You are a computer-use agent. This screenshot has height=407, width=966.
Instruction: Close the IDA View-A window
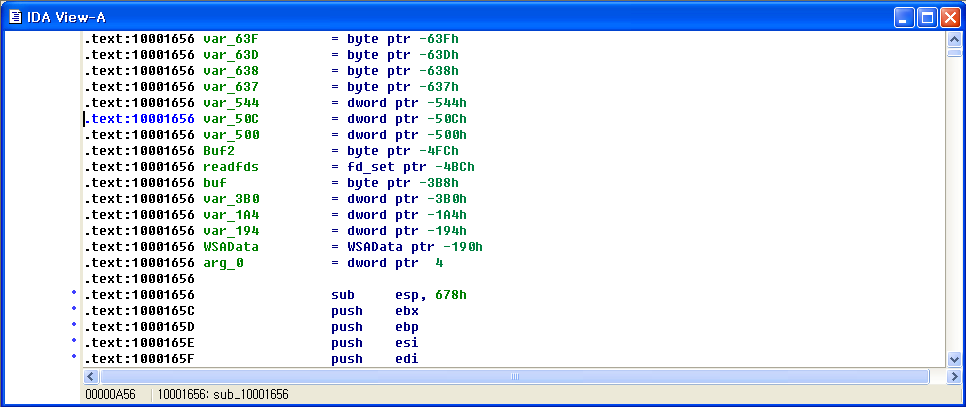[x=949, y=18]
